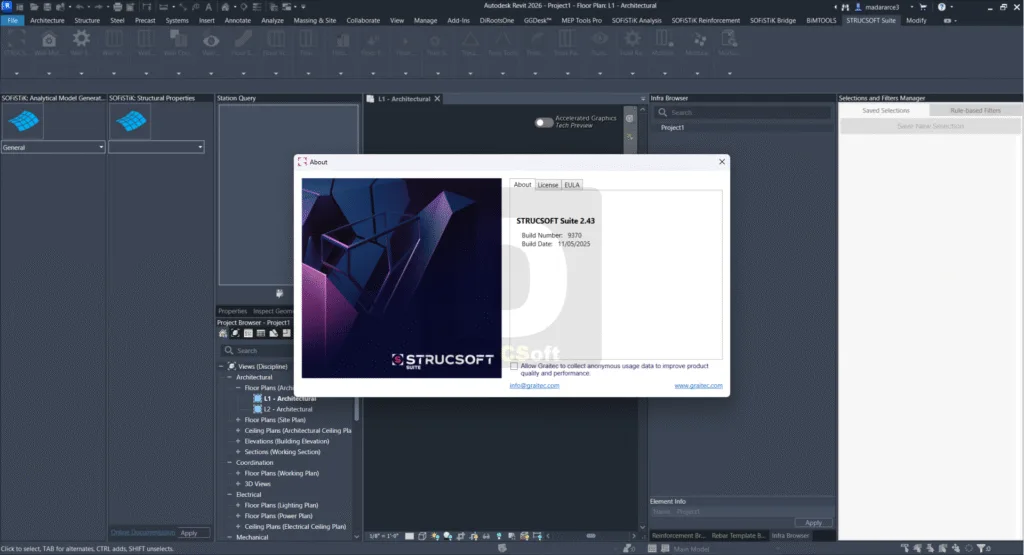The height and width of the screenshot is (555, 1024).
Task: Click the filter funnel icon in status bar
Action: click(981, 548)
